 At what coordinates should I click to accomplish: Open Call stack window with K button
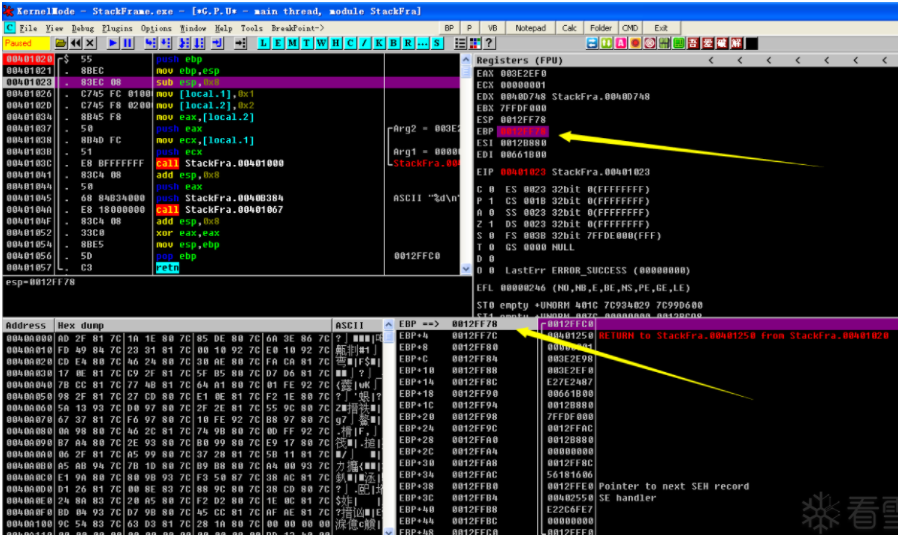click(379, 43)
